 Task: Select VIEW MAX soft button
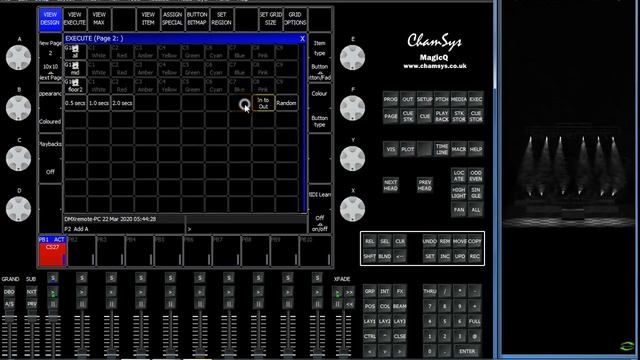(x=99, y=19)
